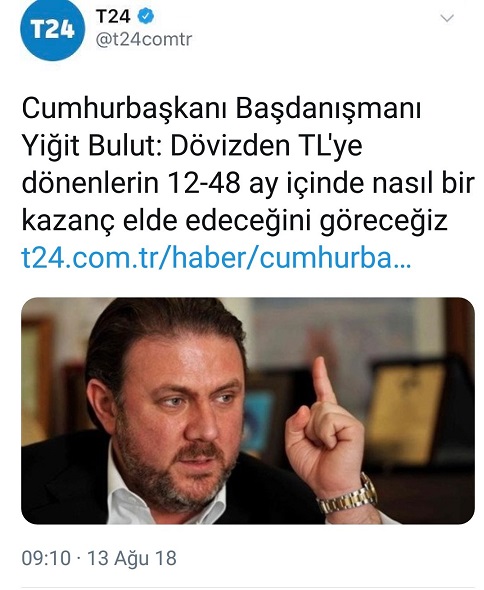Open the t24.com.tr/haber/cumhurba… link
The image size is (484, 590).
tap(216, 259)
